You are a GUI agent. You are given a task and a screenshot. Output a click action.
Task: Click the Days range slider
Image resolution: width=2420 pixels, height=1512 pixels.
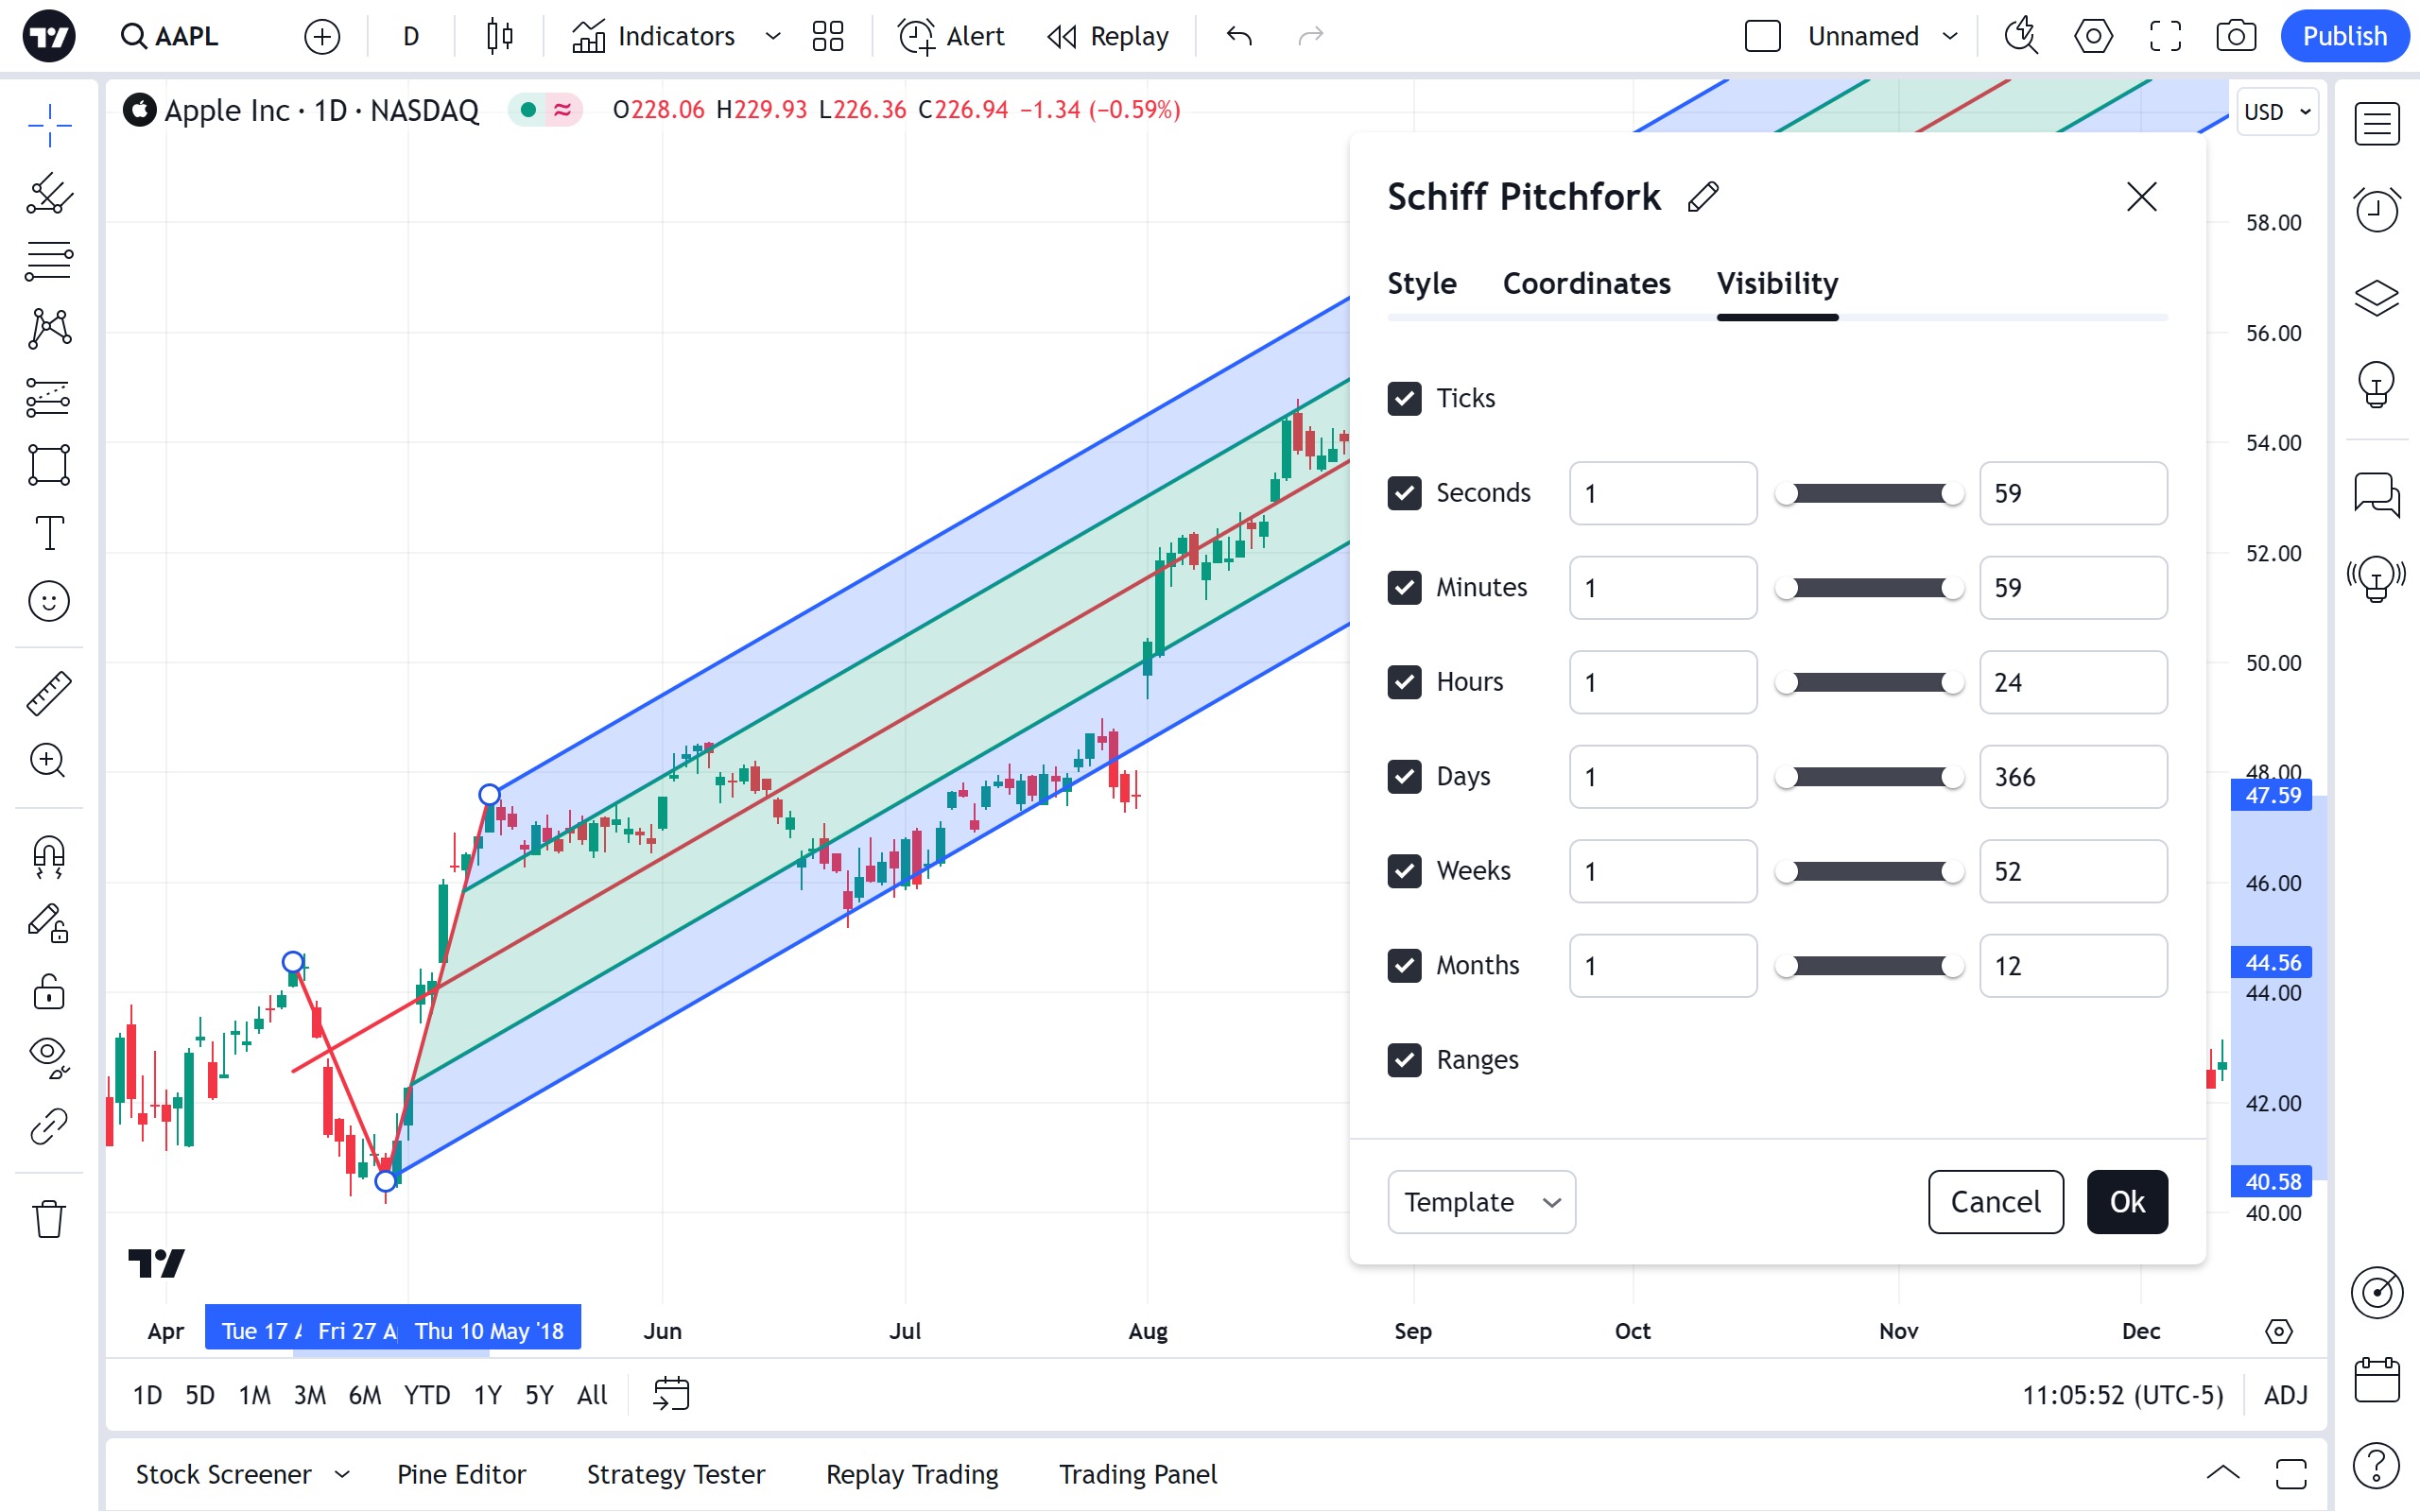point(1868,777)
